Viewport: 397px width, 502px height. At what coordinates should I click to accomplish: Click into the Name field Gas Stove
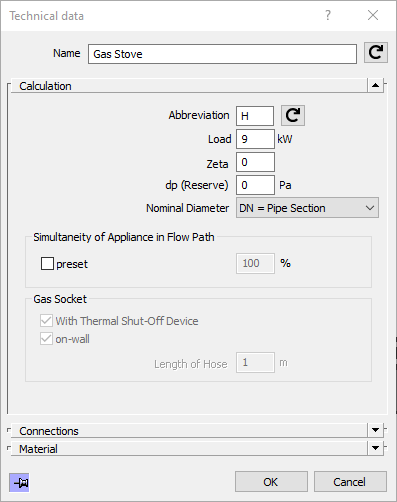[222, 54]
